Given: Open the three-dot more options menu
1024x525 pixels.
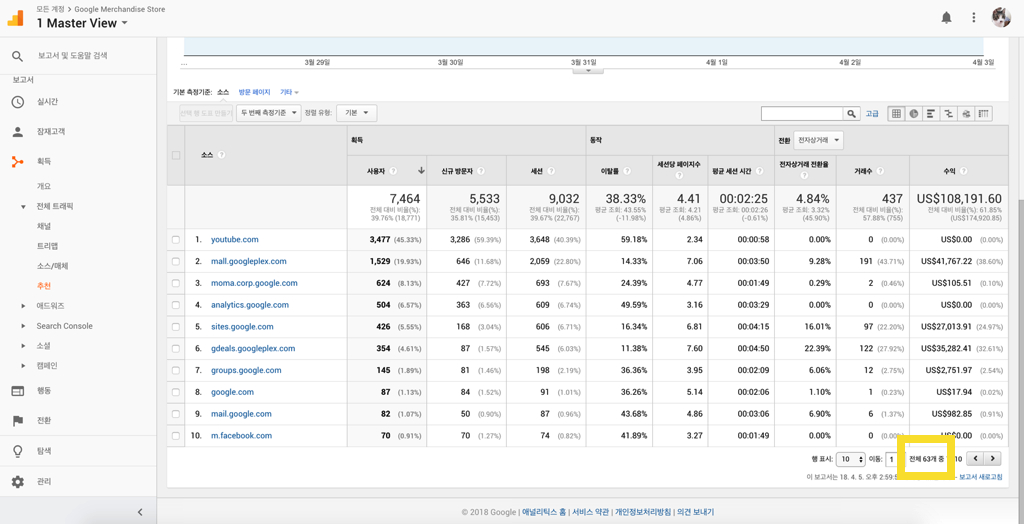Looking at the screenshot, I should point(974,18).
